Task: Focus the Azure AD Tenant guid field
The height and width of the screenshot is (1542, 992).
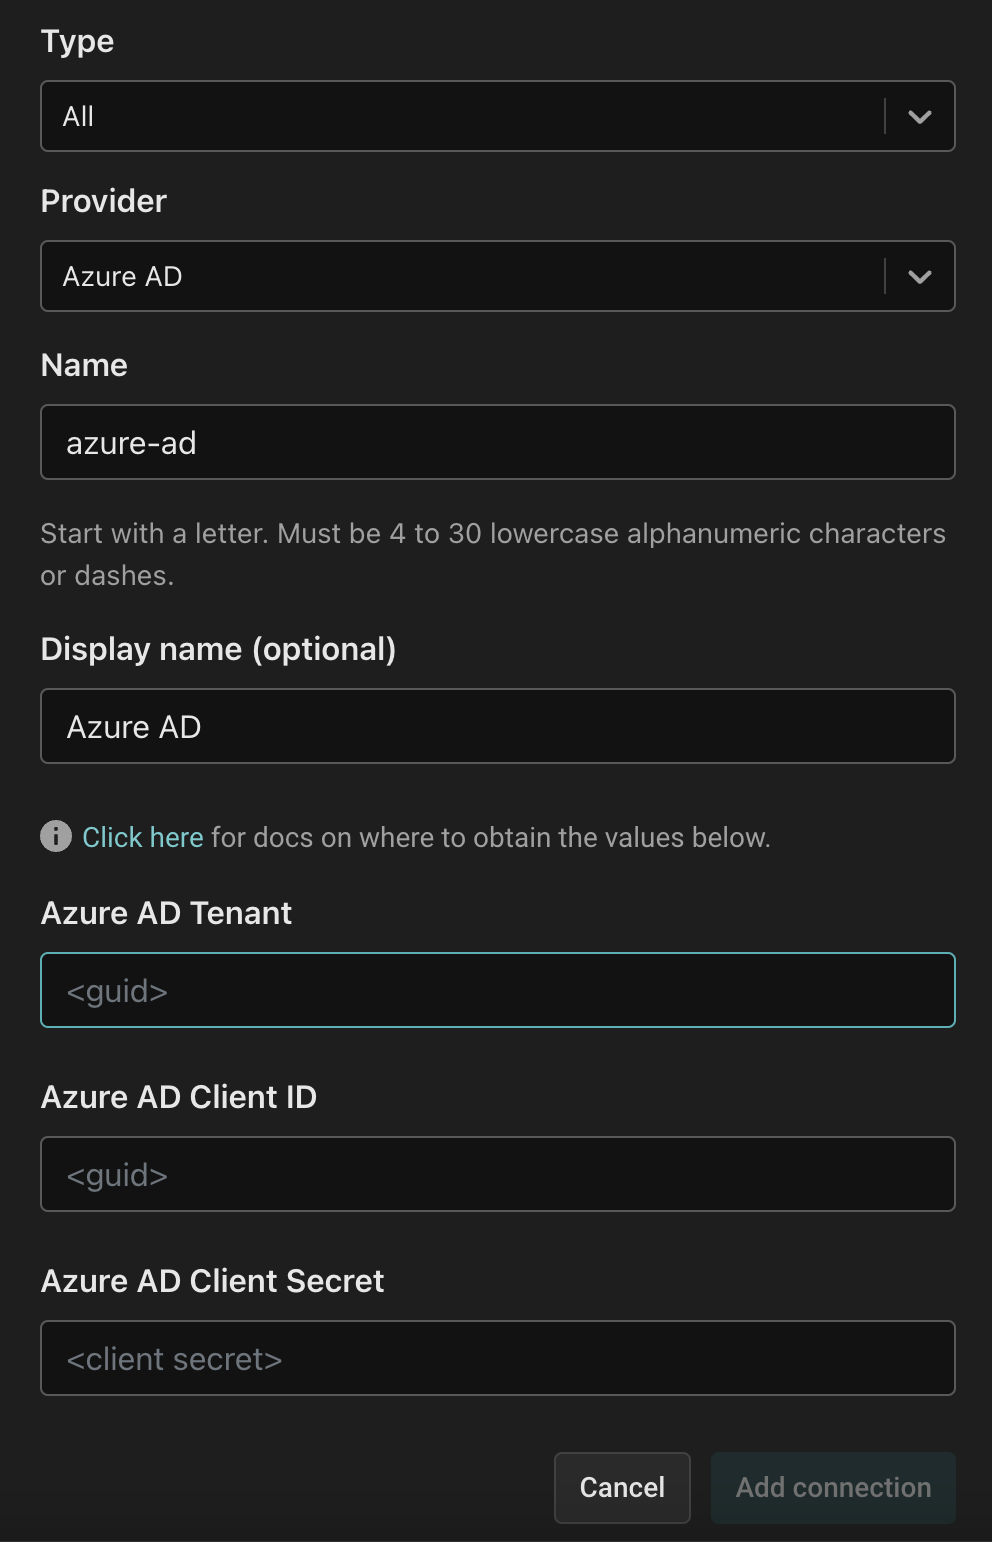Action: pyautogui.click(x=497, y=990)
